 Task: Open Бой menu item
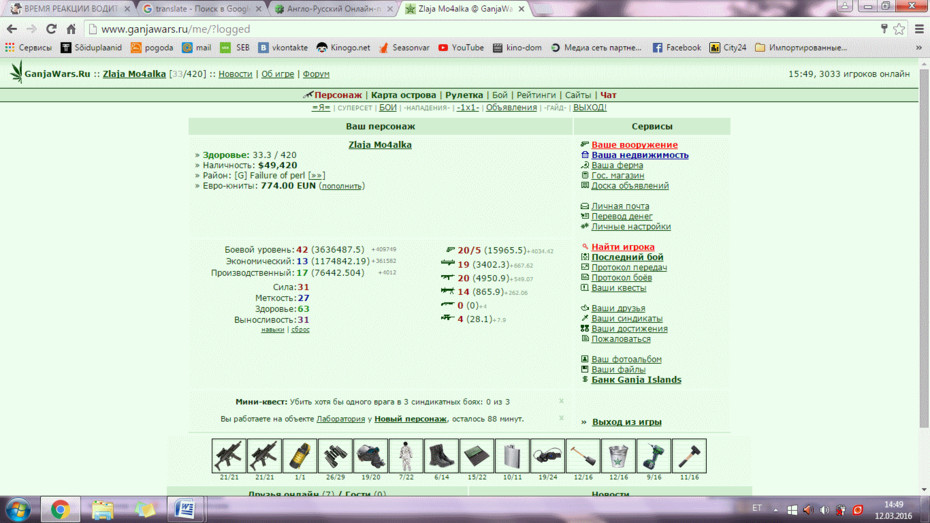(x=499, y=95)
